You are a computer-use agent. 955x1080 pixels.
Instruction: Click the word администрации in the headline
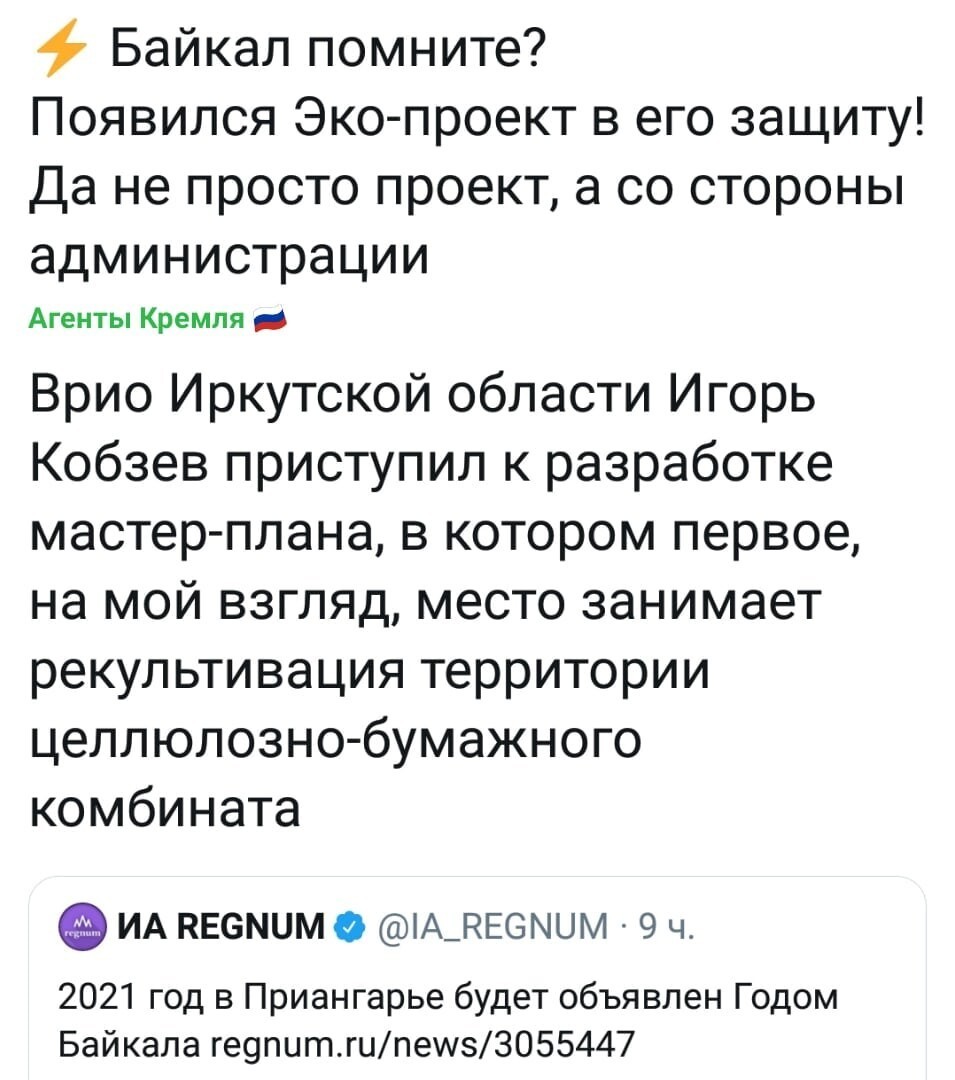tap(229, 256)
